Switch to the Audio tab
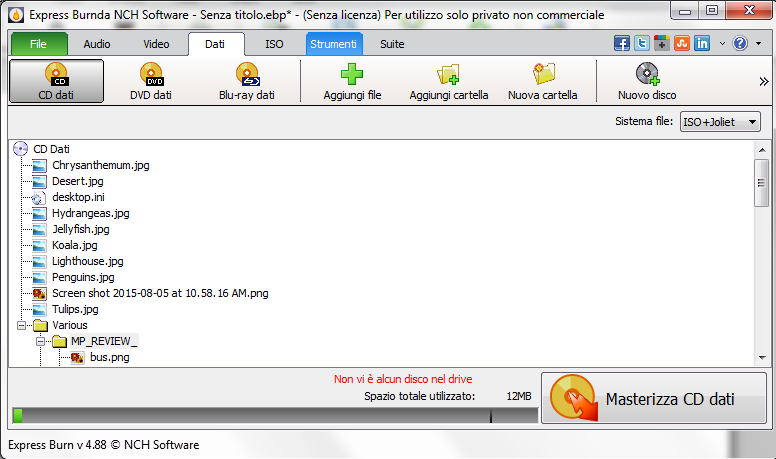The image size is (776, 459). 97,44
